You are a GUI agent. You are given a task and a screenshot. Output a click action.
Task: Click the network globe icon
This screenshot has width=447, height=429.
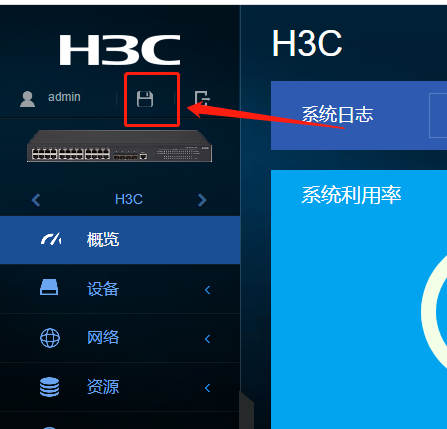coord(50,338)
